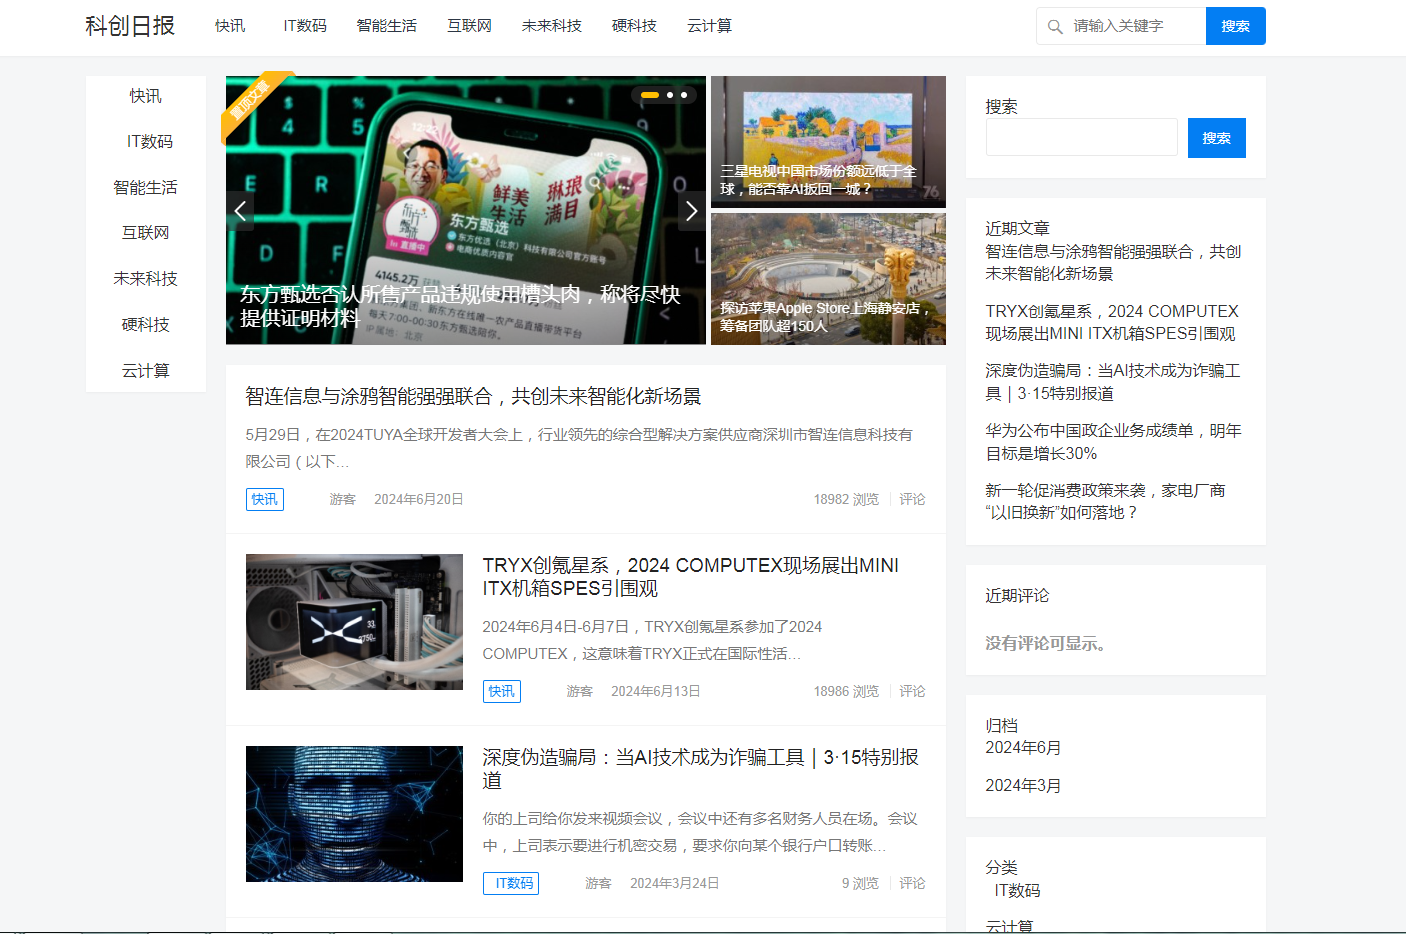This screenshot has height=934, width=1406.
Task: Open article title 深度伪造骗局 3·15特别报道
Action: [700, 769]
